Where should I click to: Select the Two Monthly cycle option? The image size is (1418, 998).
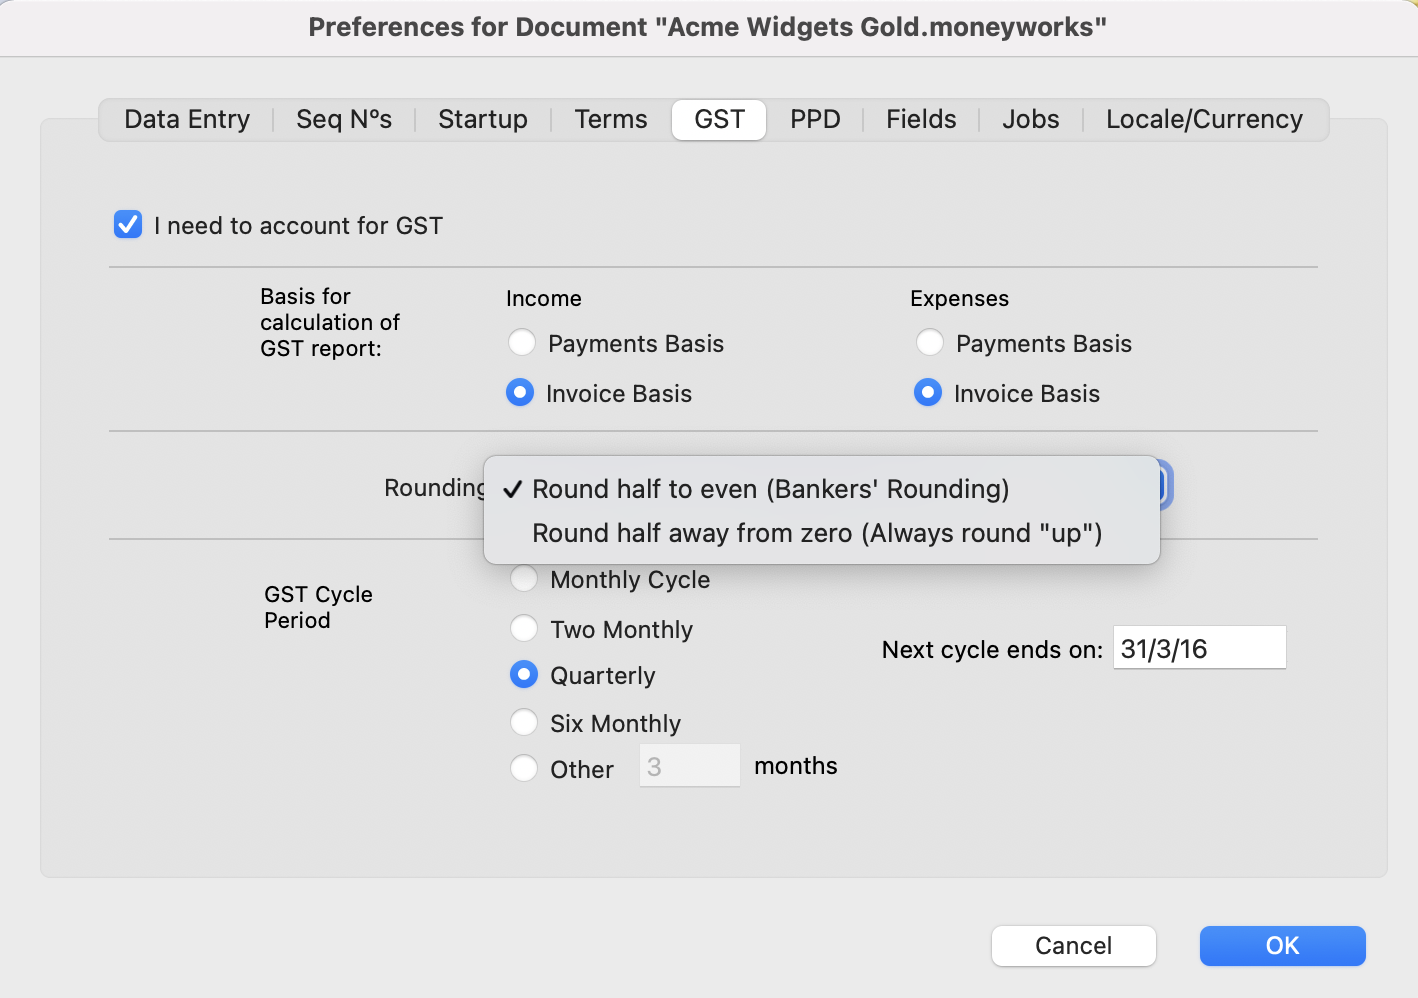point(523,628)
